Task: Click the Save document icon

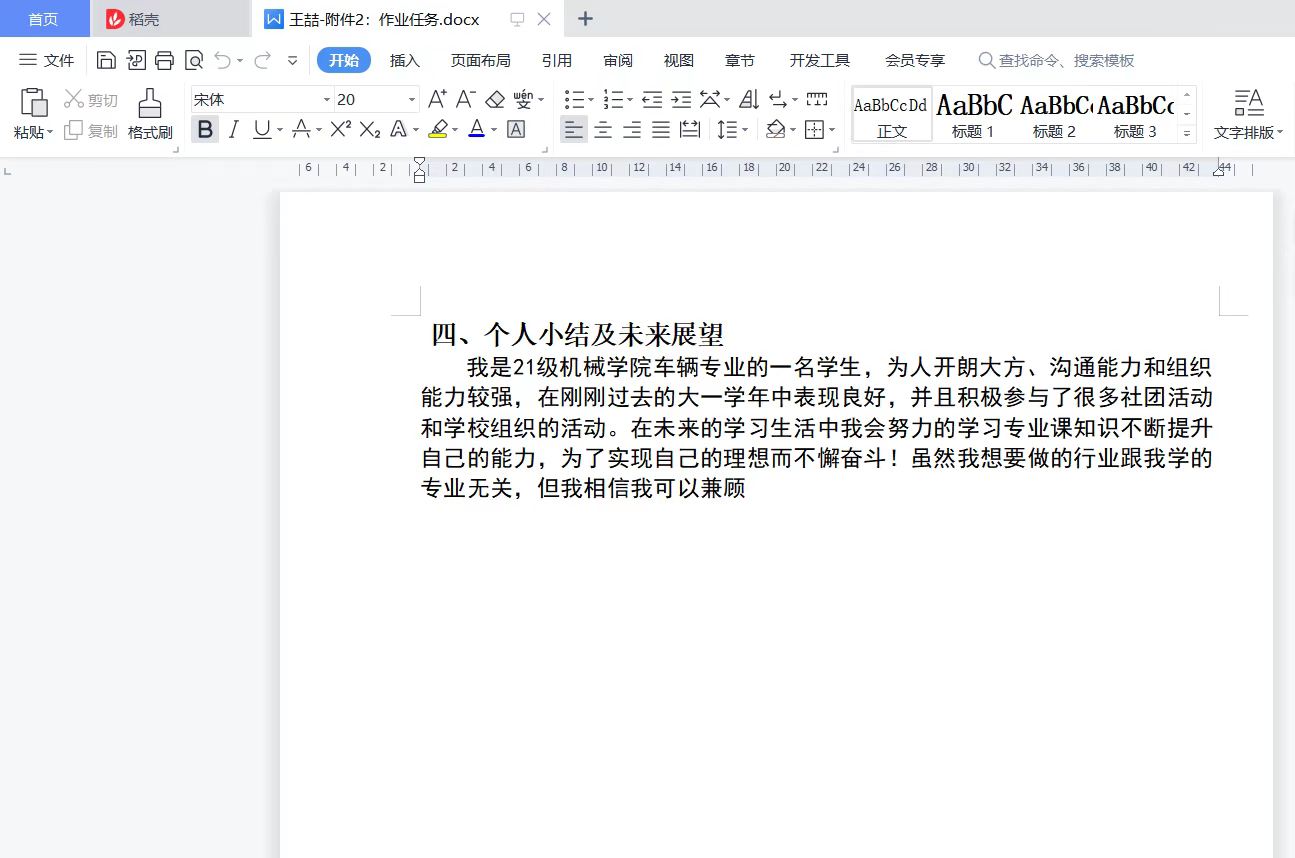Action: (x=106, y=61)
